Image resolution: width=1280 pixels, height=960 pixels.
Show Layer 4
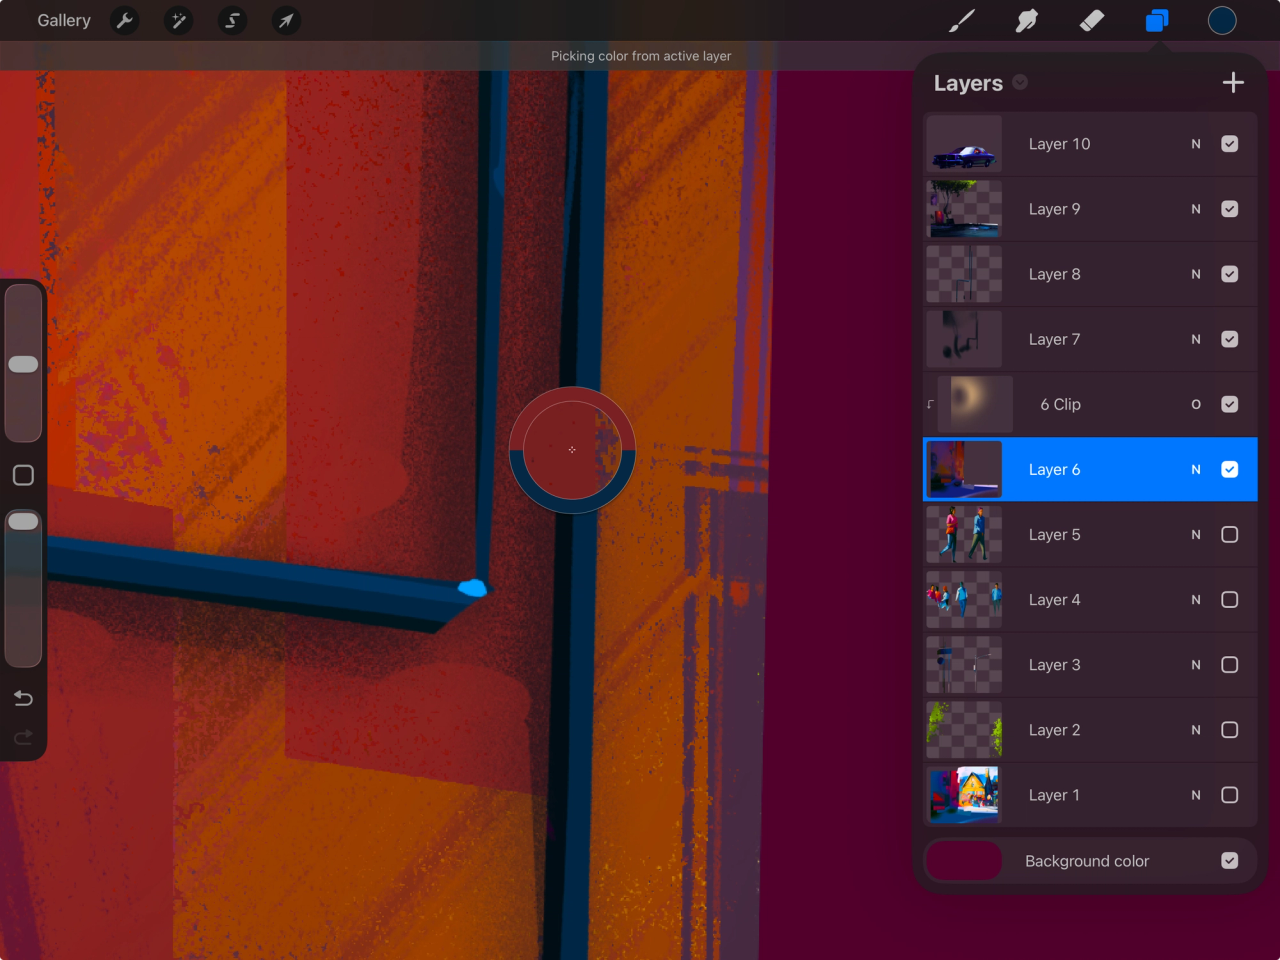(1230, 599)
